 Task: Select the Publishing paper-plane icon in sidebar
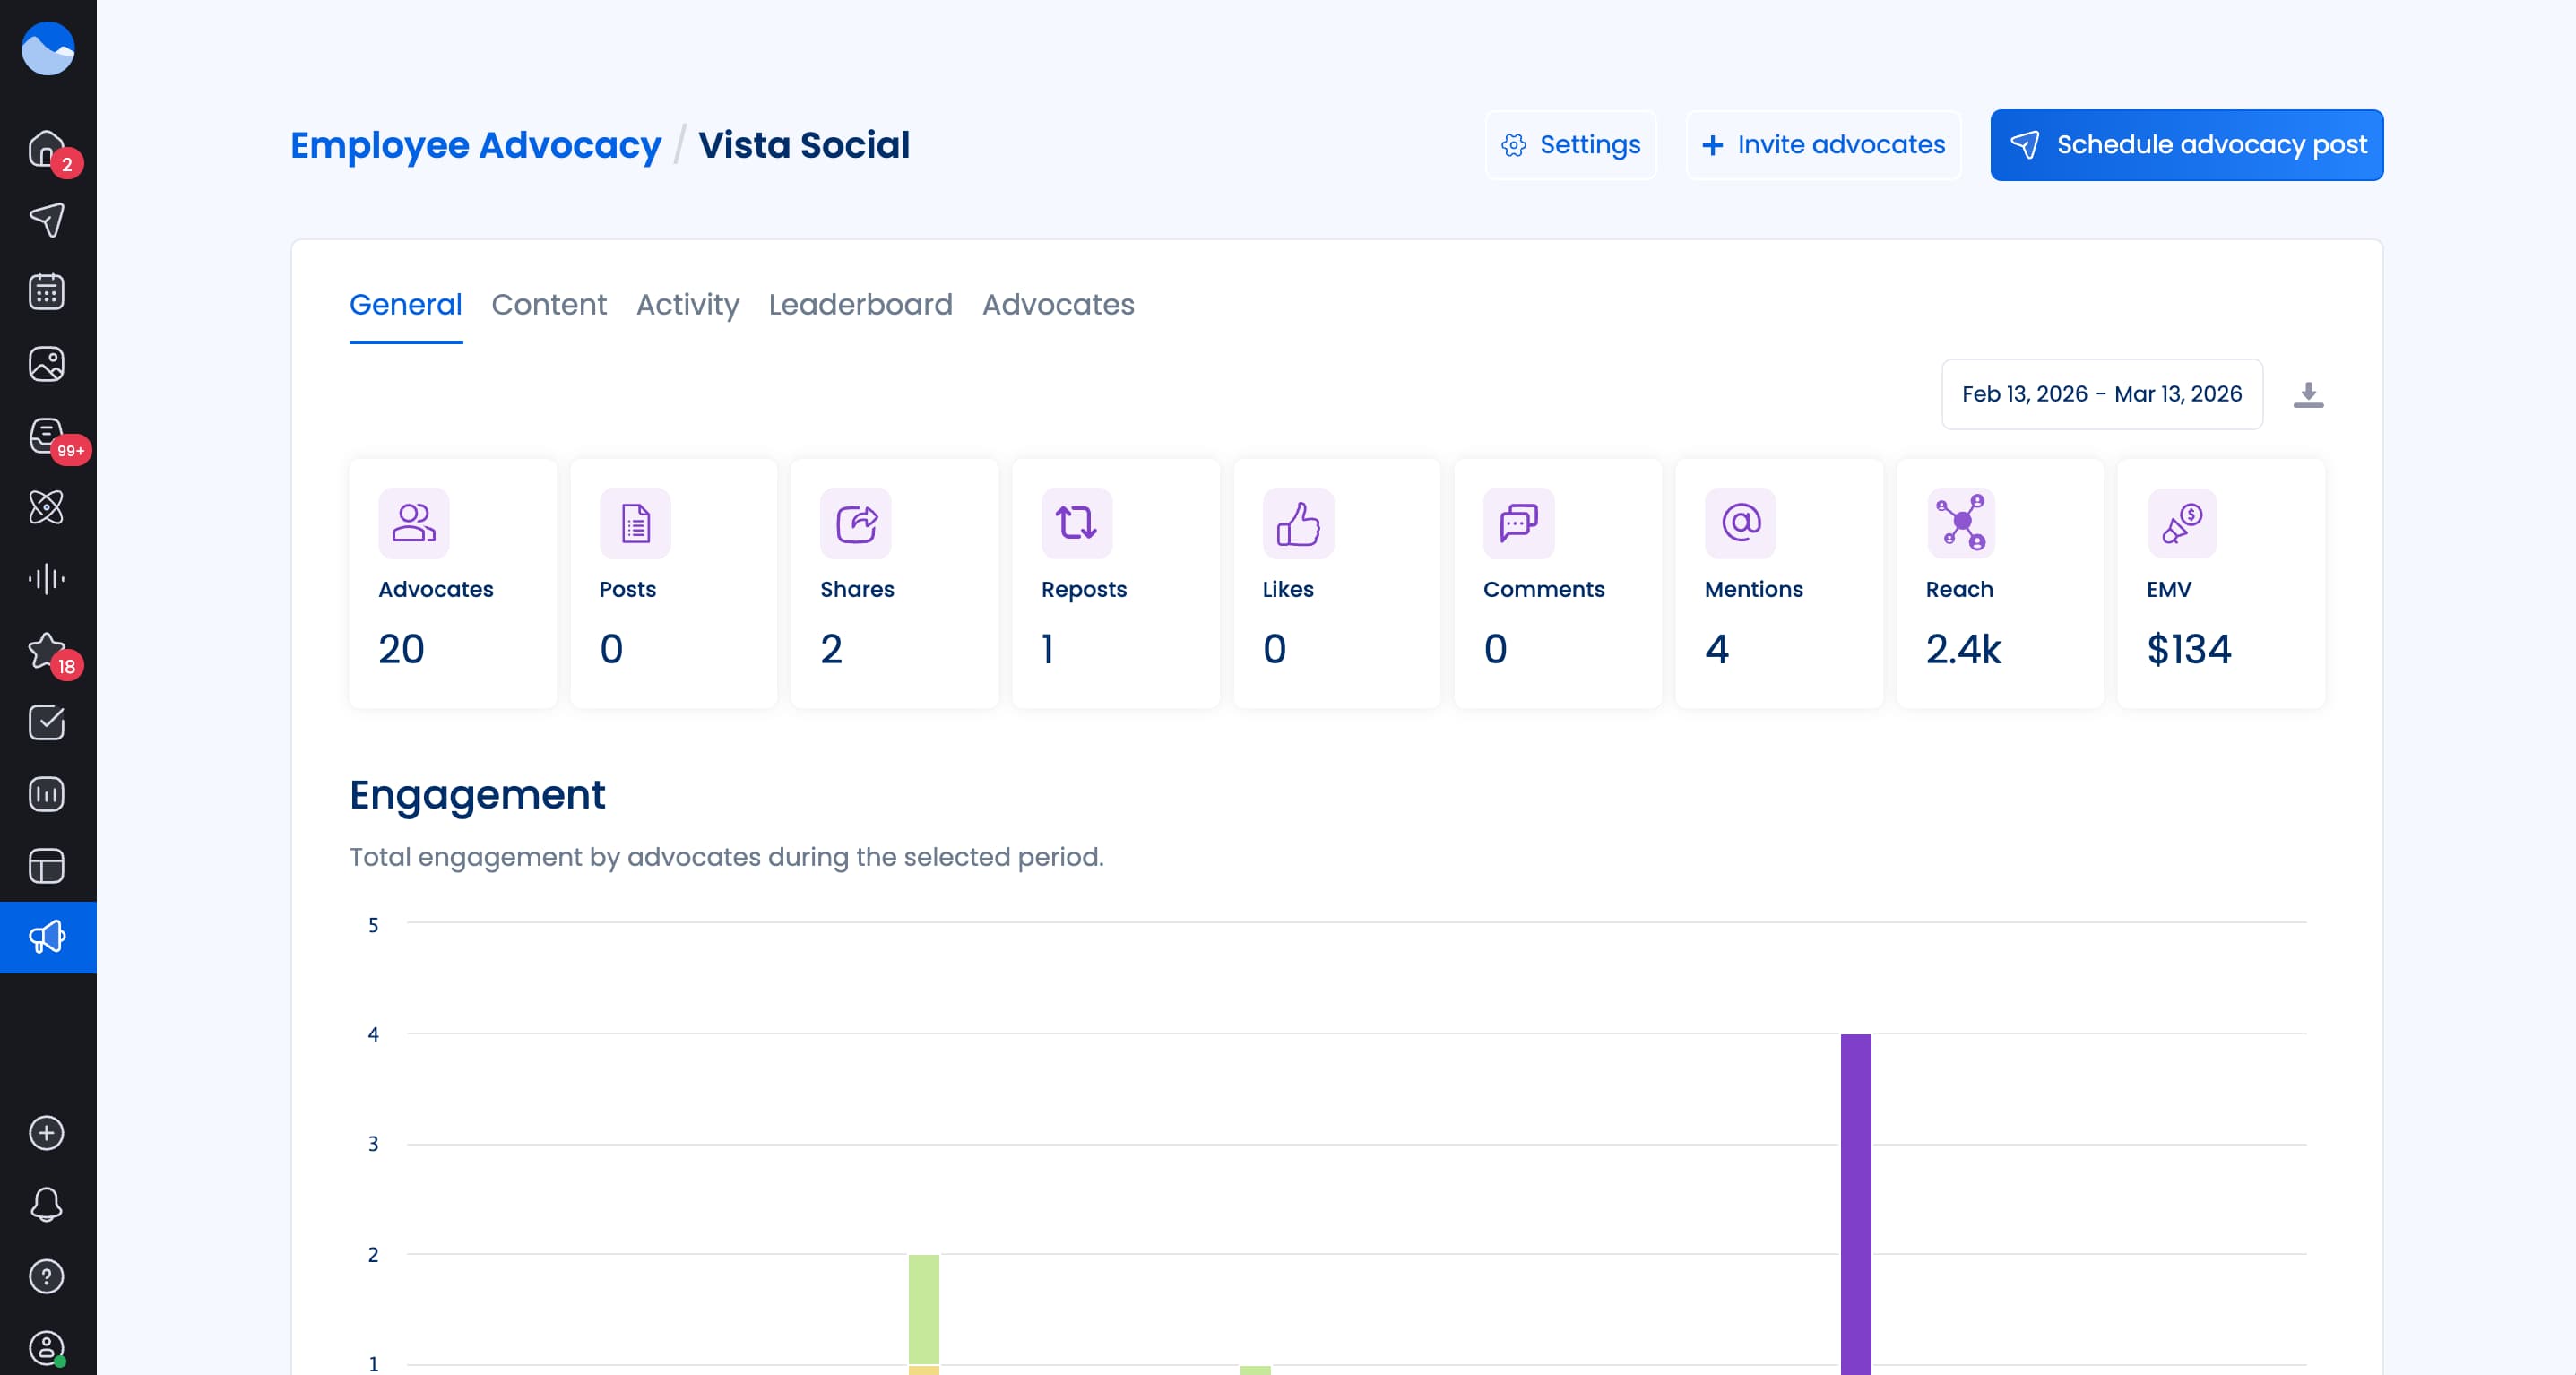pos(46,218)
